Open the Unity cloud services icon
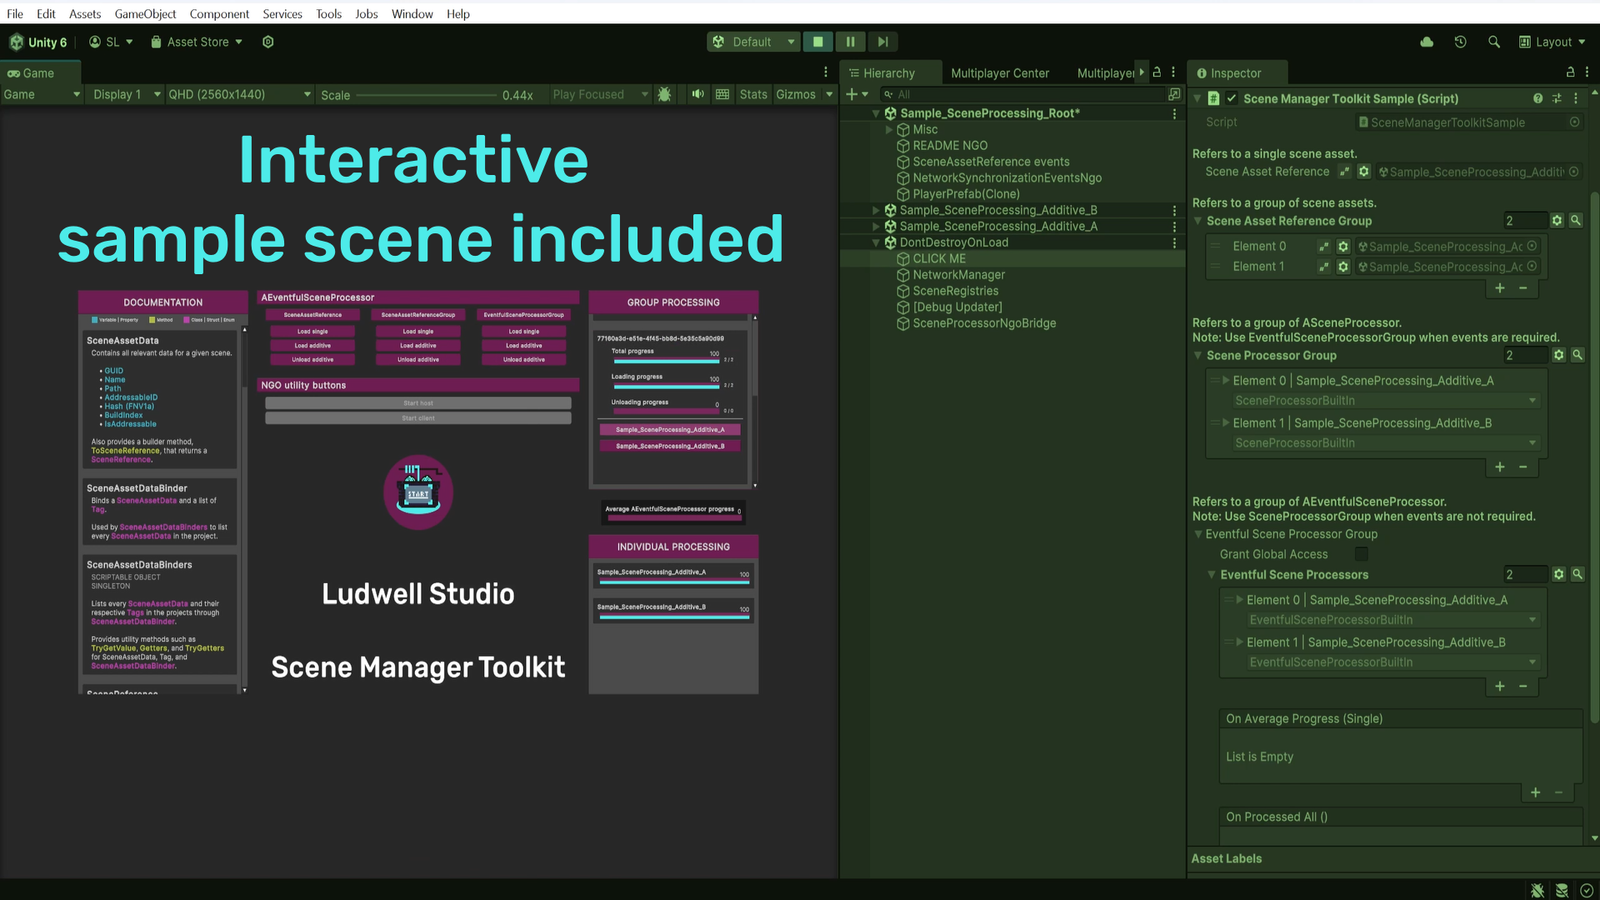 [x=1427, y=42]
